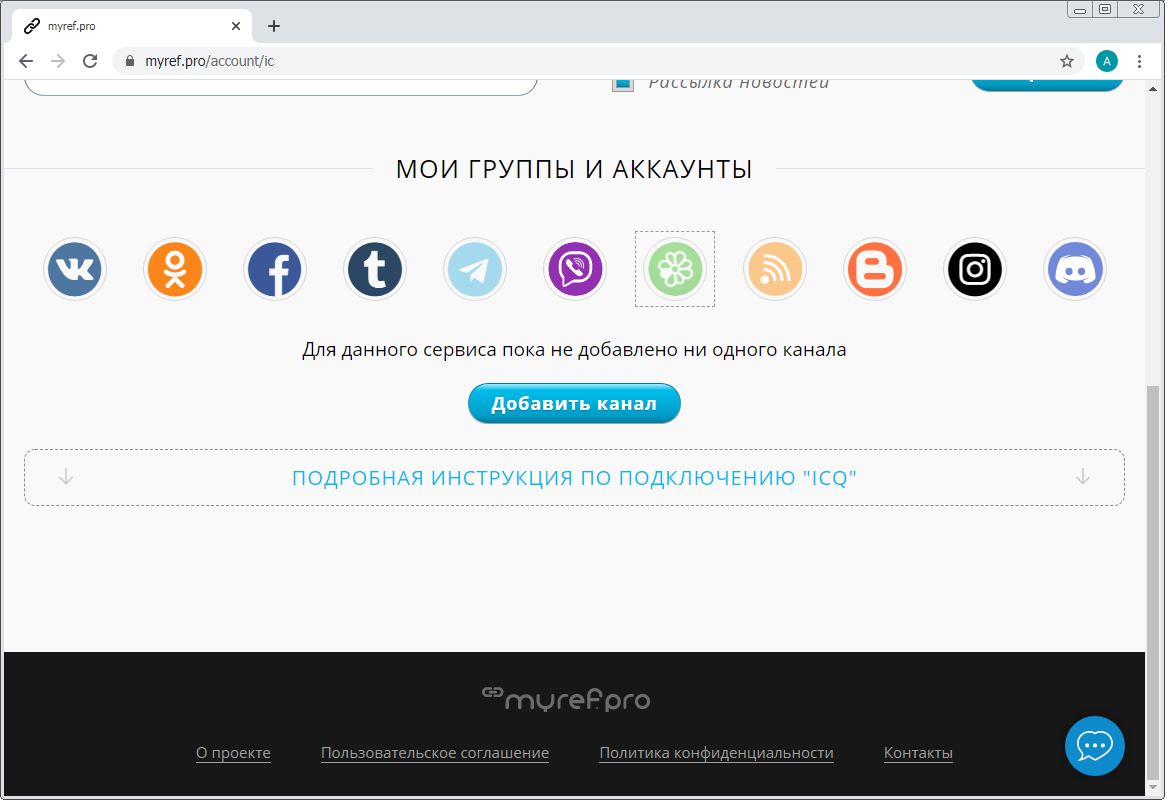
Task: Expand the ICQ connection instruction panel
Action: pyautogui.click(x=575, y=477)
